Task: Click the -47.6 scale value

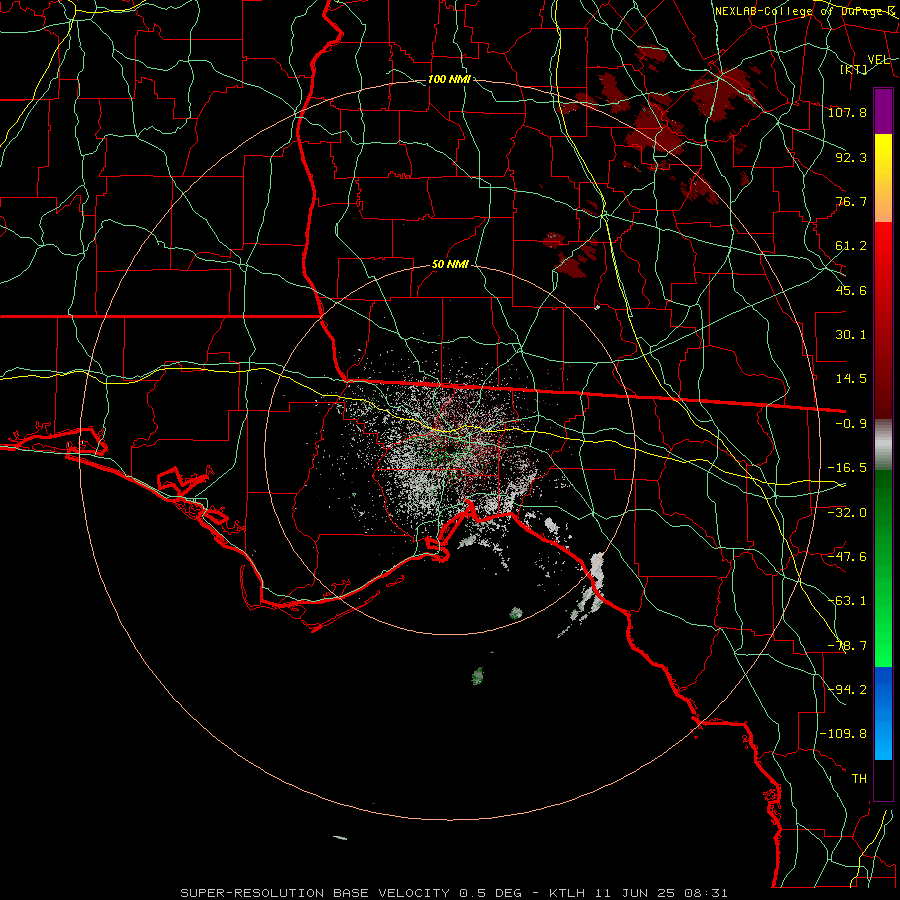Action: pyautogui.click(x=847, y=557)
